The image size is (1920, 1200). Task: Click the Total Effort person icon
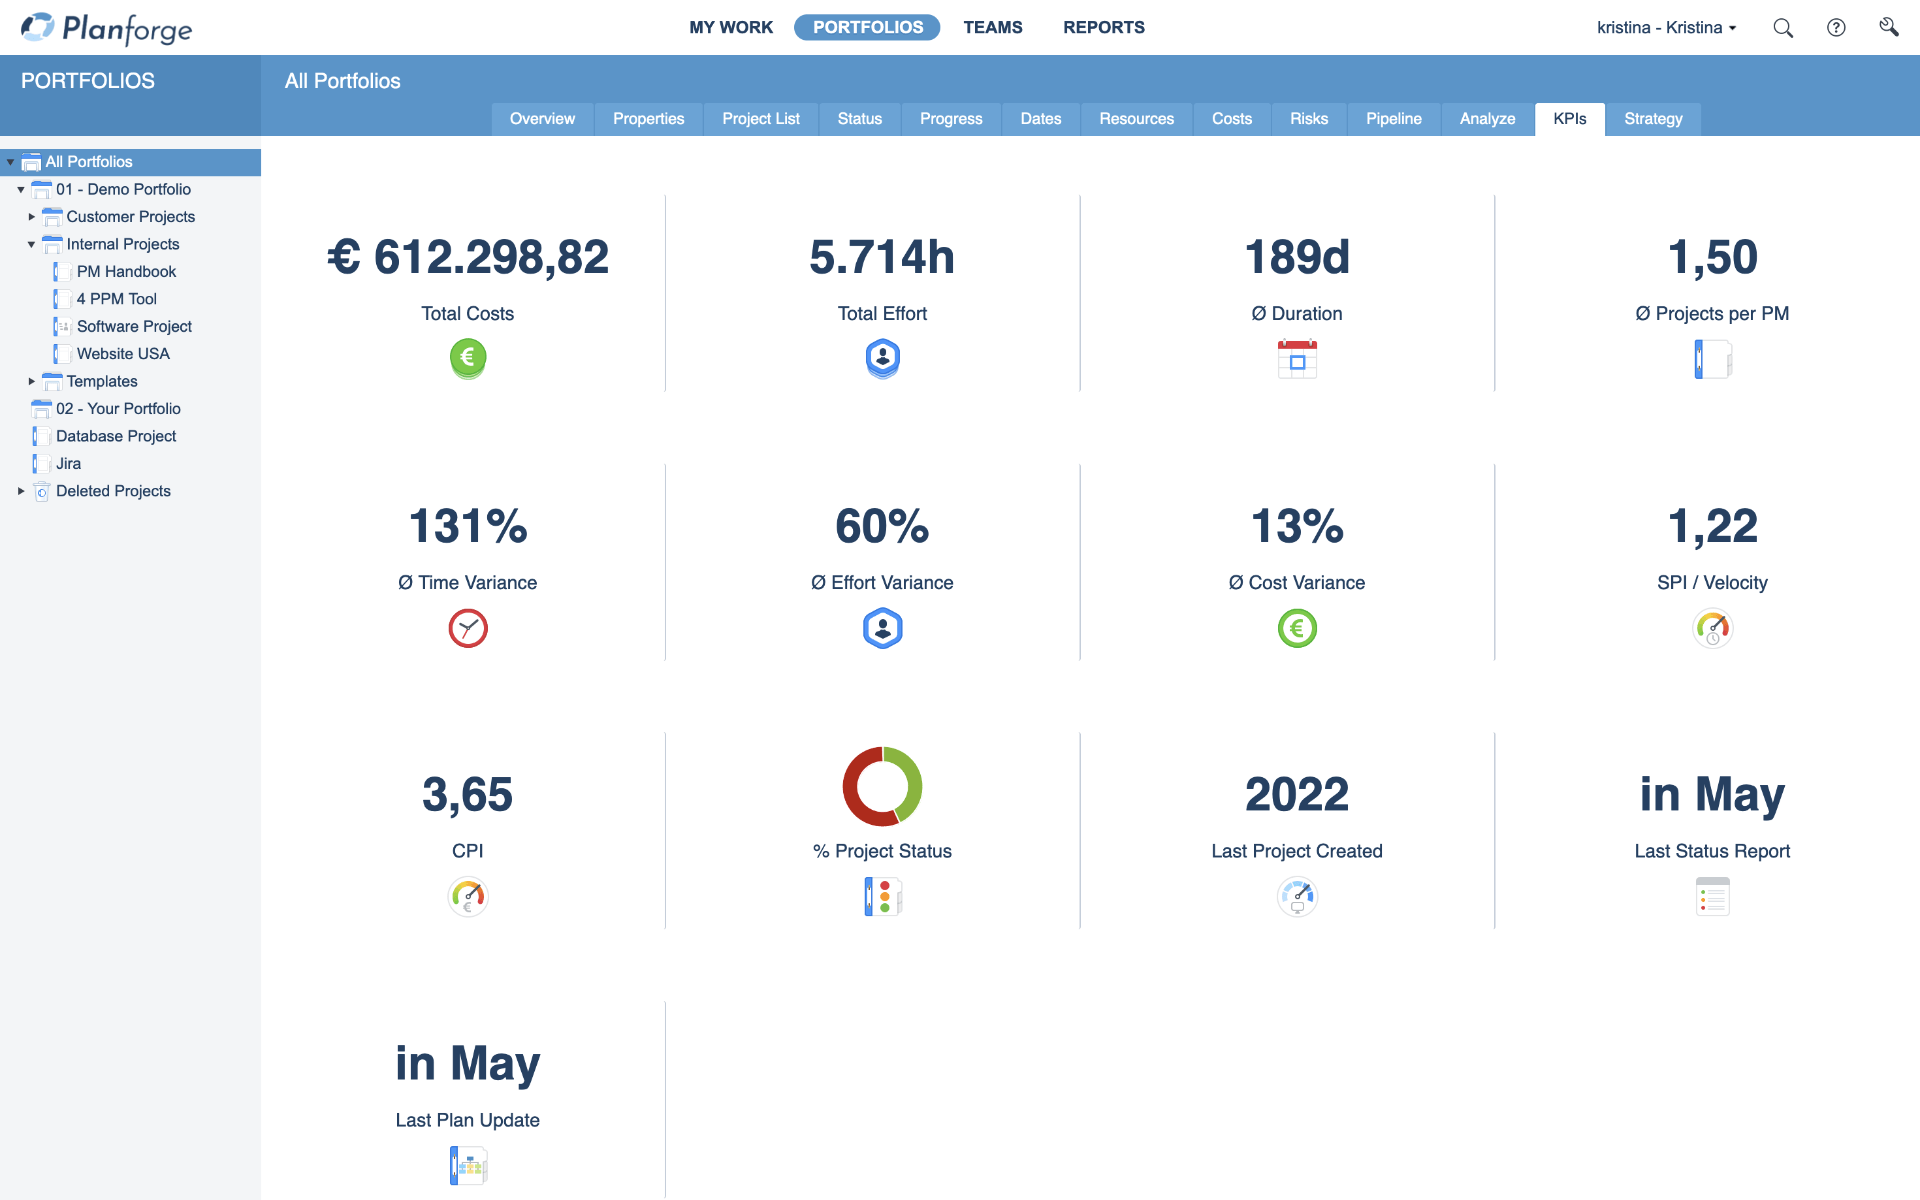pos(881,355)
